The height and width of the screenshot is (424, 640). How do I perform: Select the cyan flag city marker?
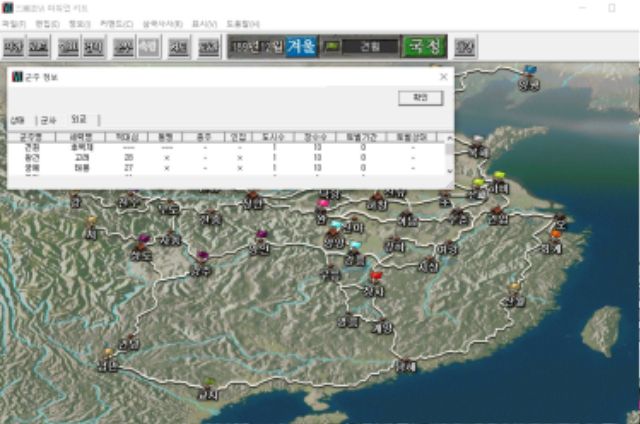click(x=355, y=245)
